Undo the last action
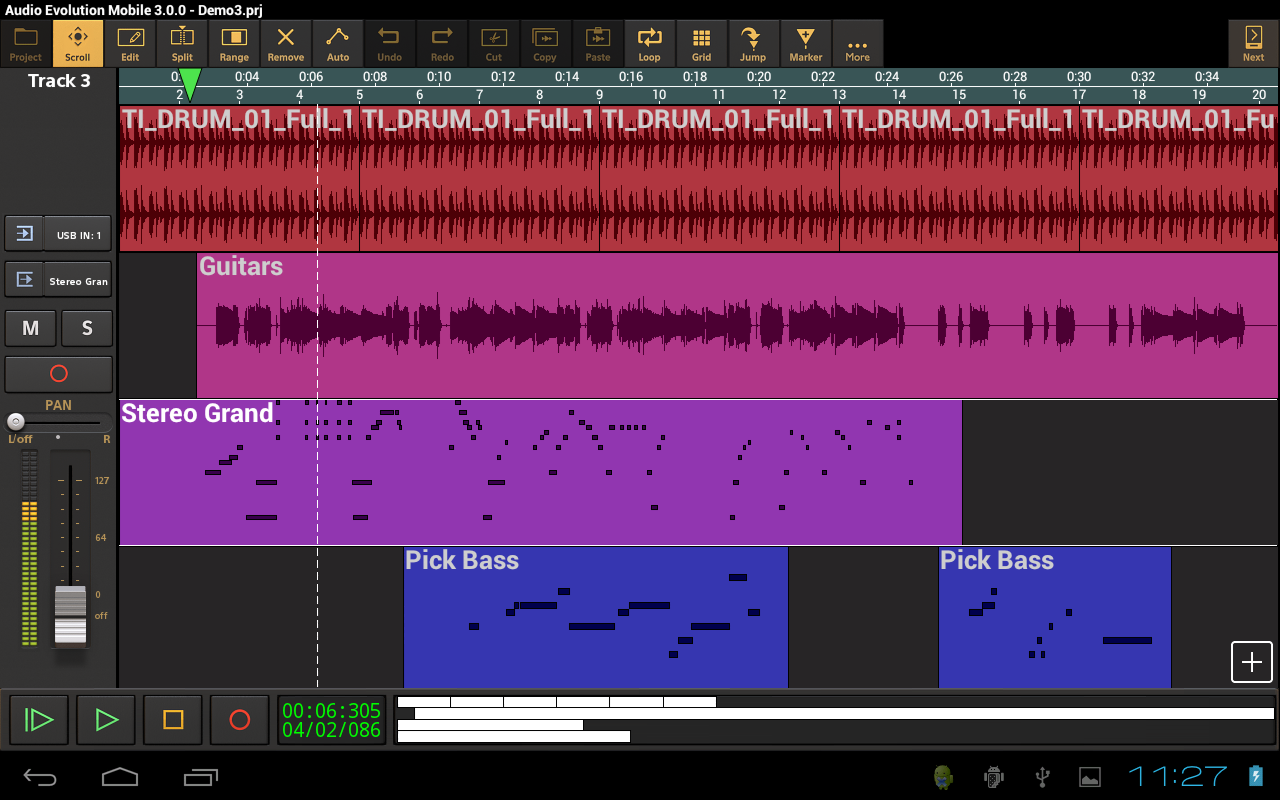 click(390, 44)
